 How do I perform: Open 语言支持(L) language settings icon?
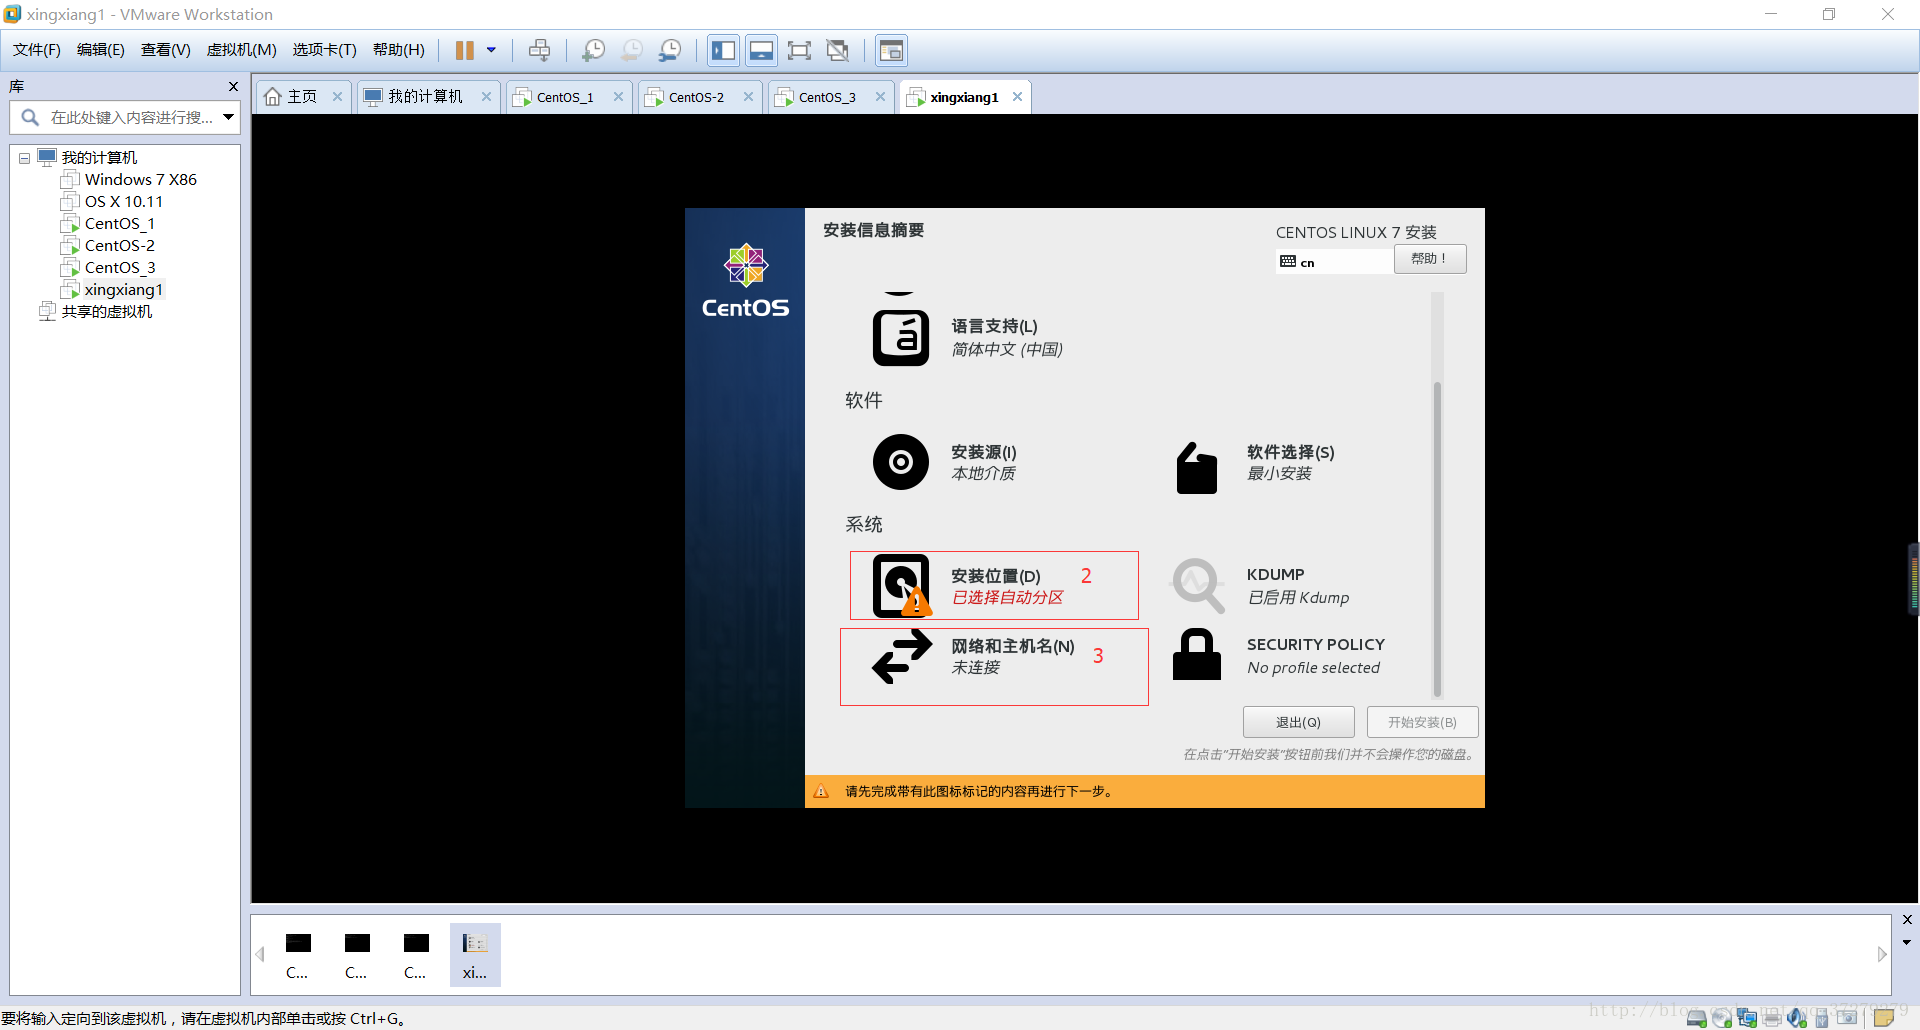pyautogui.click(x=901, y=338)
